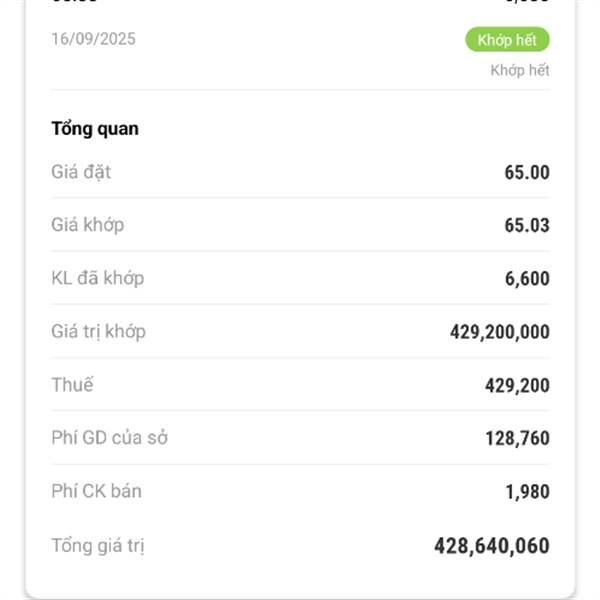Select the order date 16/09/2025
600x600 pixels.
point(93,40)
